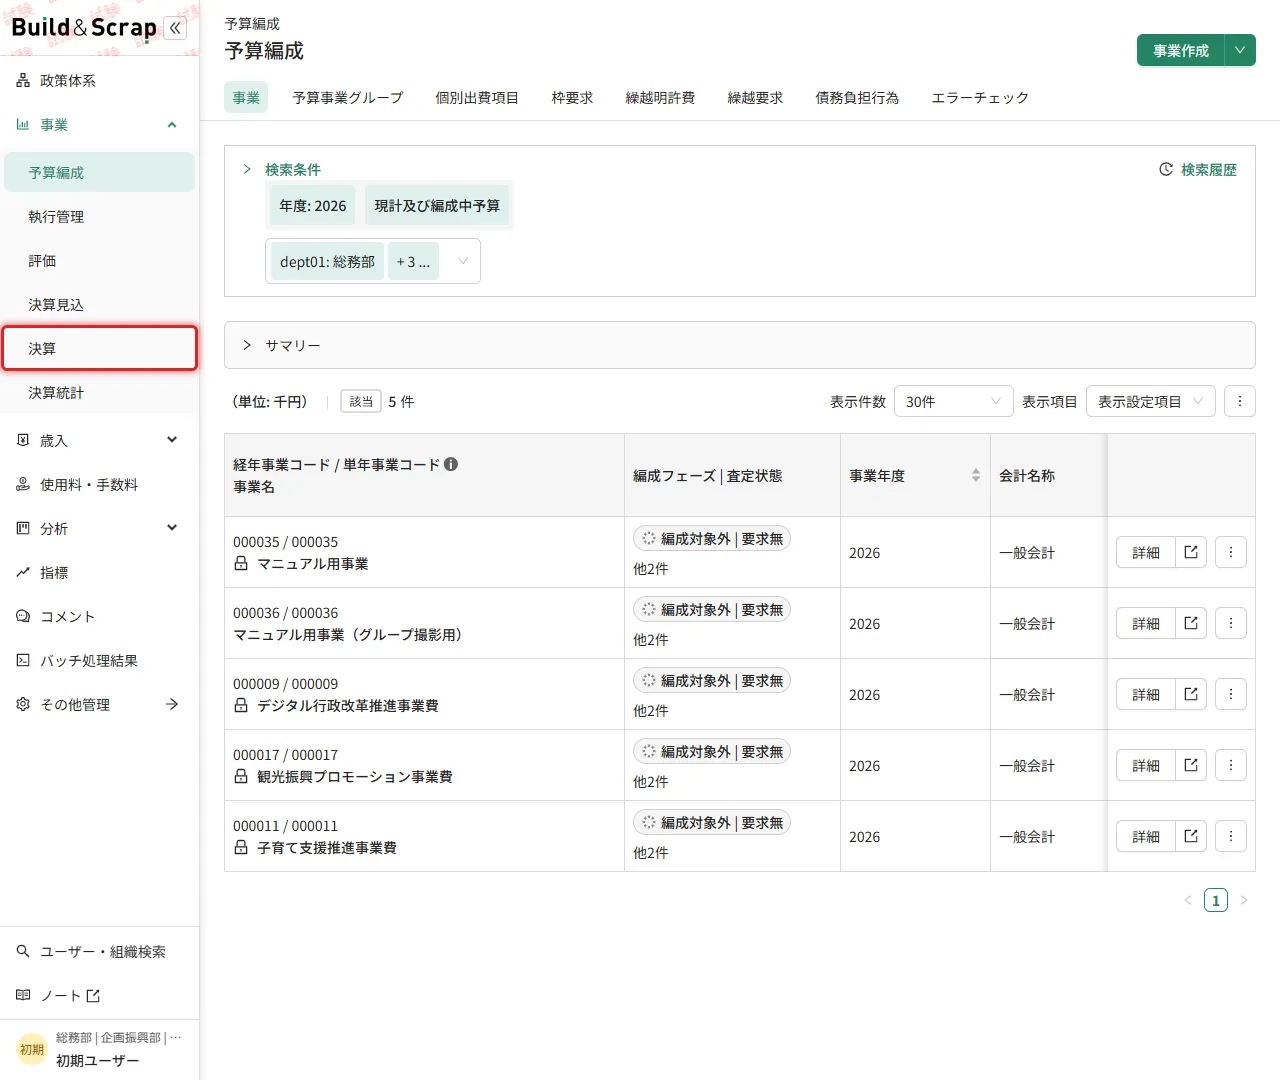Go to pagination page 1
Viewport: 1280px width, 1080px height.
tap(1216, 900)
